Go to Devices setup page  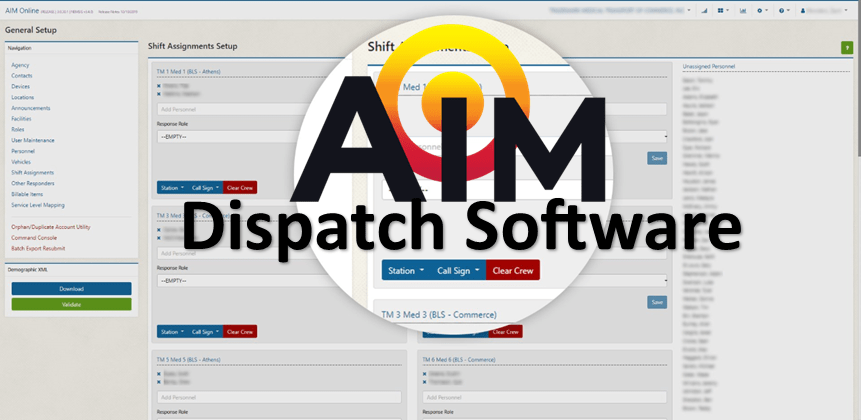point(21,86)
